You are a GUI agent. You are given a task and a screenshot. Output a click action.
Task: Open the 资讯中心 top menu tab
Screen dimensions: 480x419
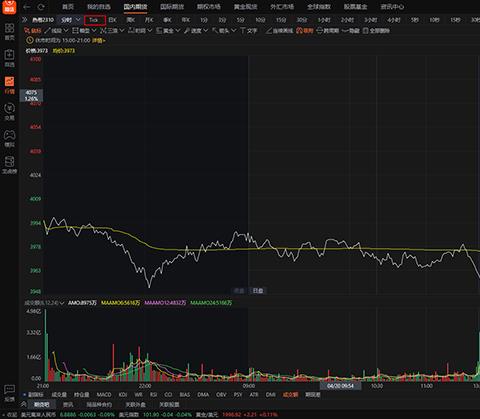[x=392, y=7]
